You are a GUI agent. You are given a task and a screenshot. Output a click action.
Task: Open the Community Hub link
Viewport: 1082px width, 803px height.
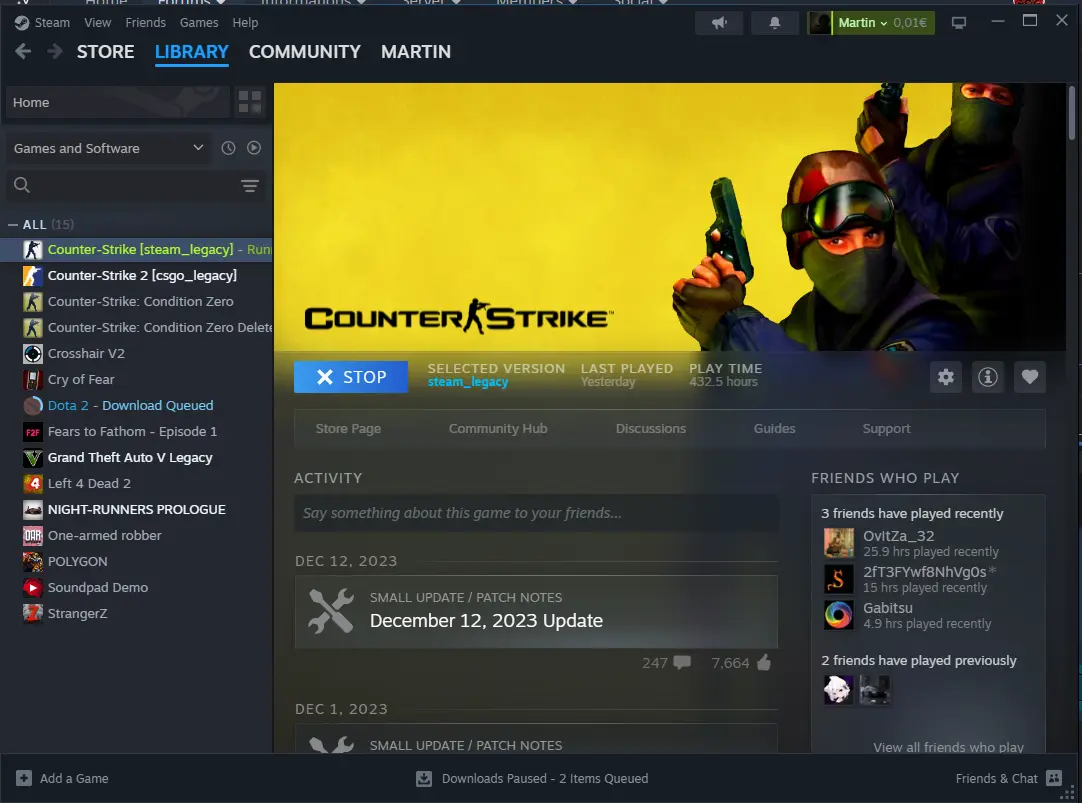(x=498, y=428)
